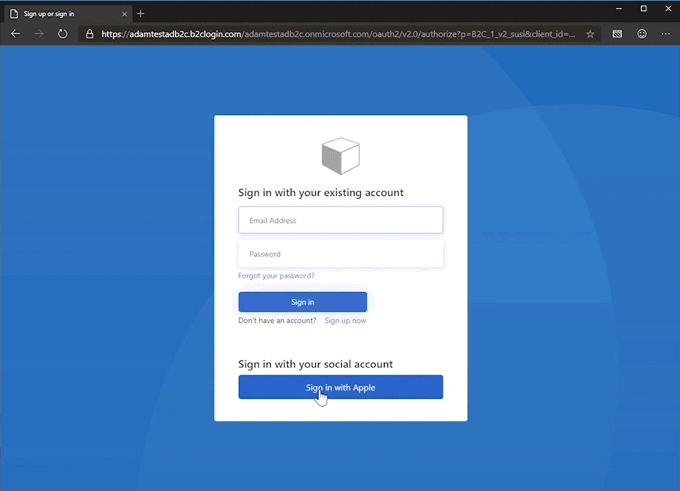
Task: Focus the Password field
Action: 341,254
